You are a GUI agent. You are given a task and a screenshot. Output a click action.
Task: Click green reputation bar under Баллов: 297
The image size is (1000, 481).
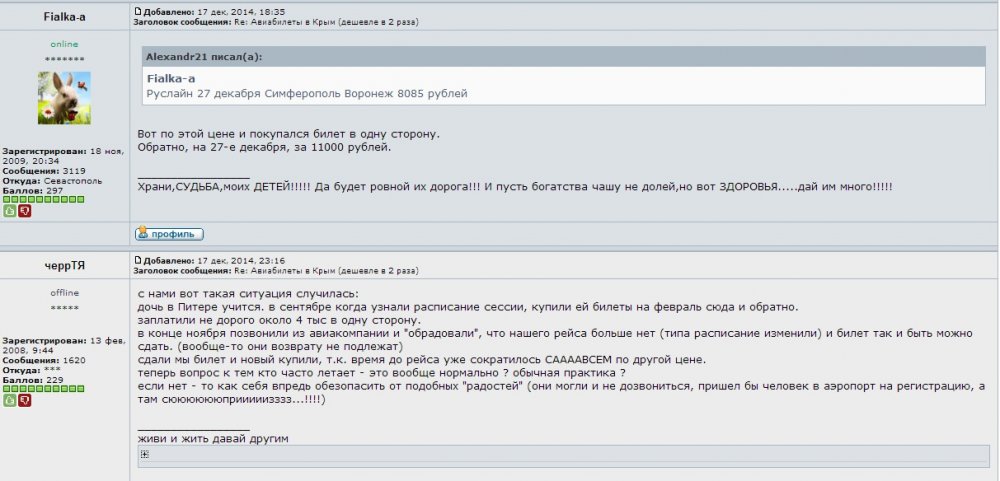point(43,199)
